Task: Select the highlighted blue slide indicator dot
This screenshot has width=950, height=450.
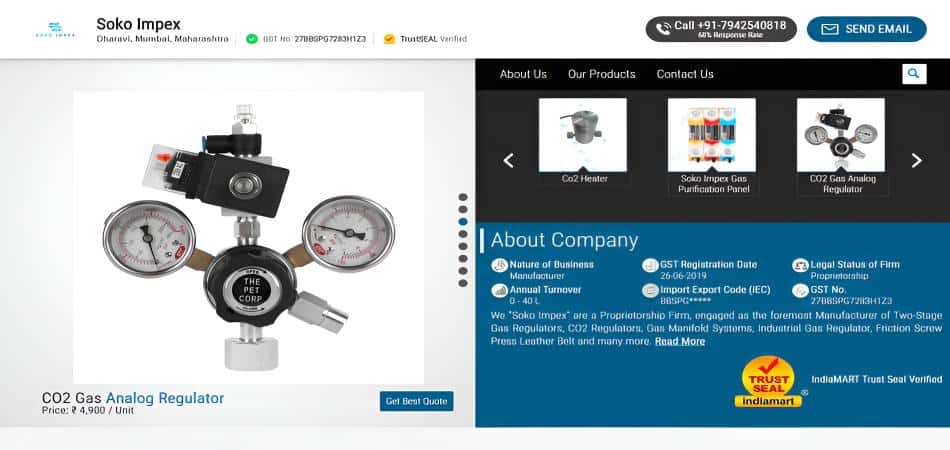Action: (463, 222)
